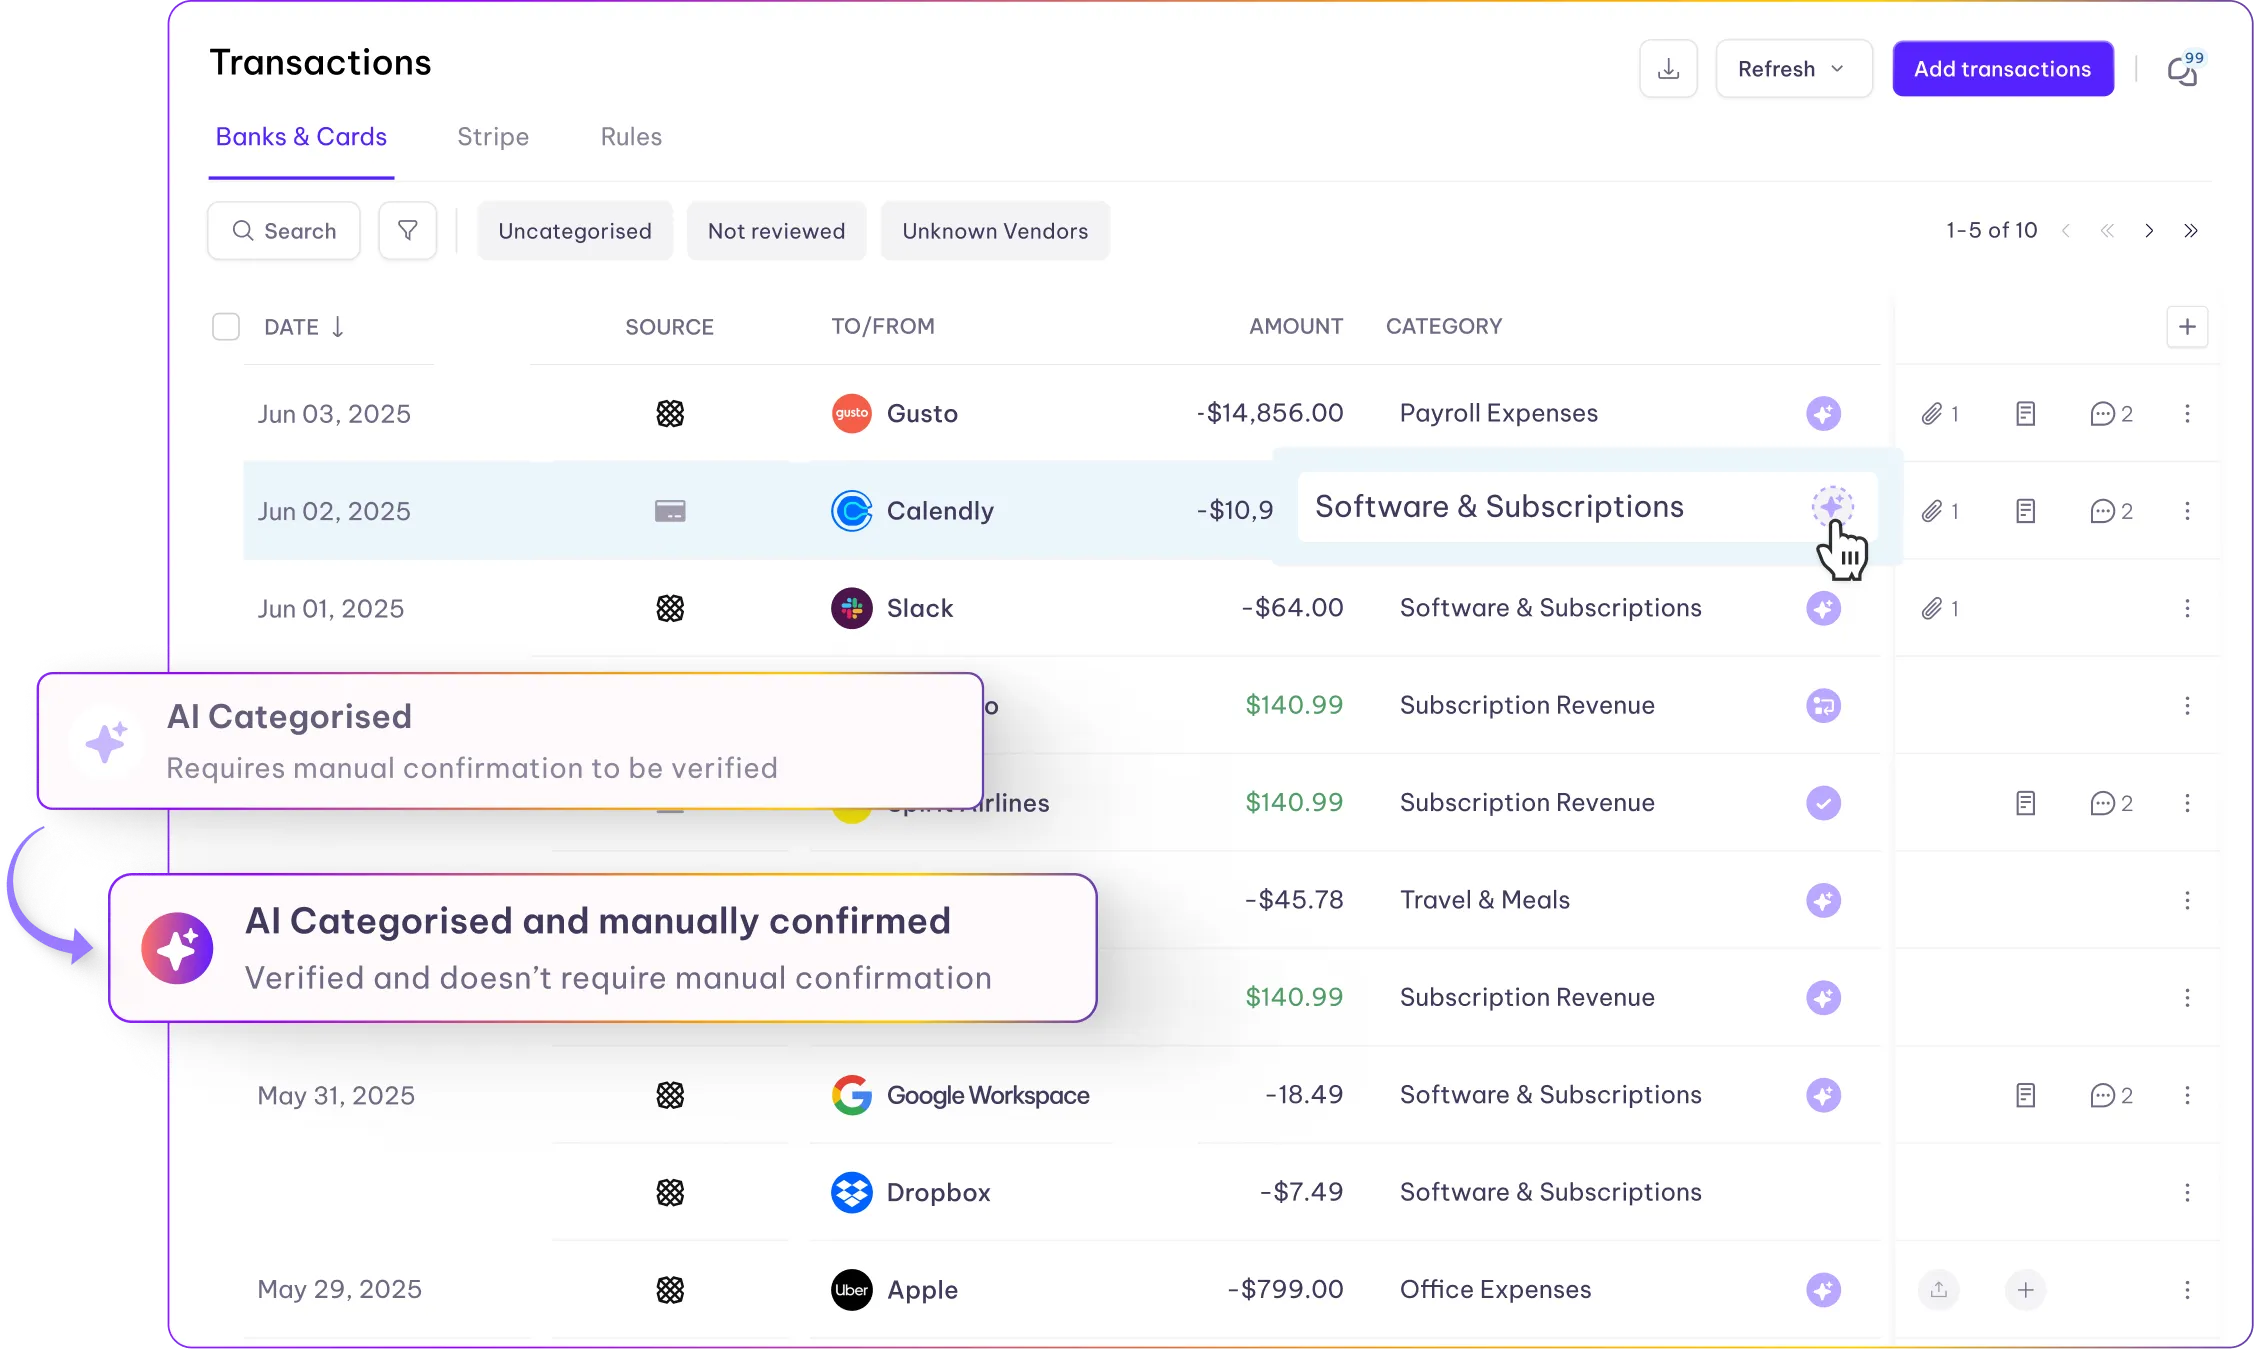
Task: Confirm AI category for Calendly row
Action: click(1832, 506)
